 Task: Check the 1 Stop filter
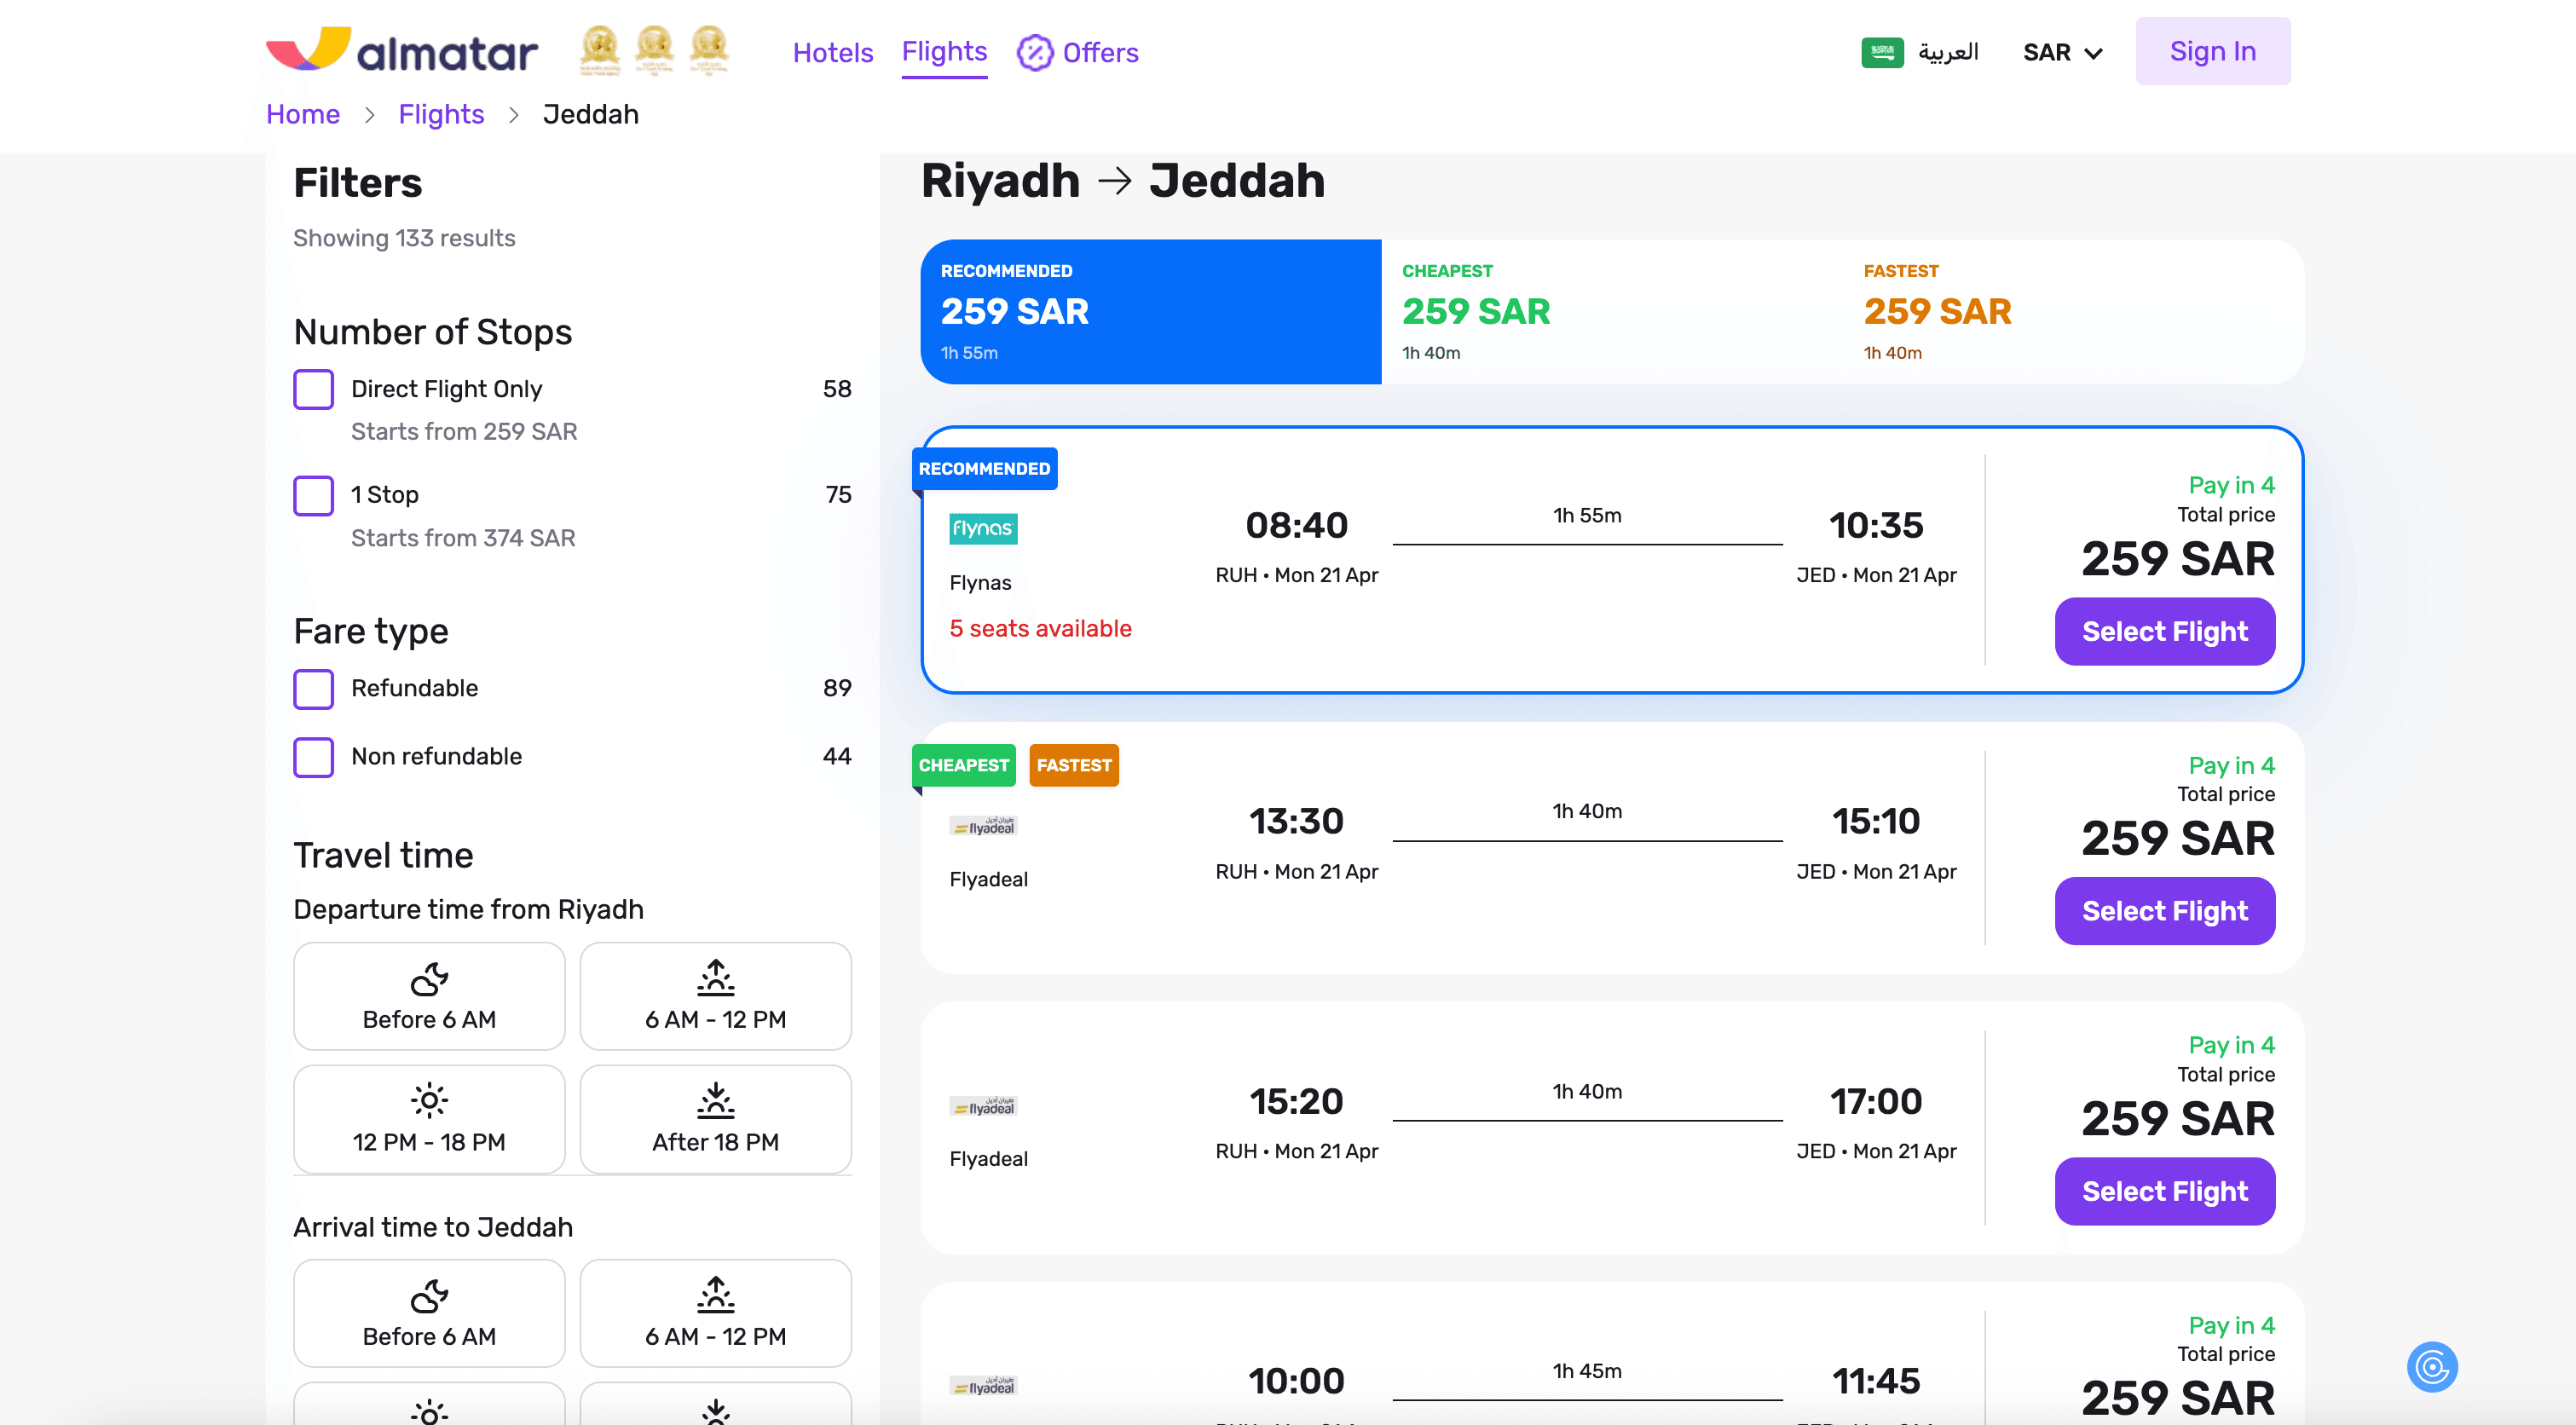click(x=313, y=495)
